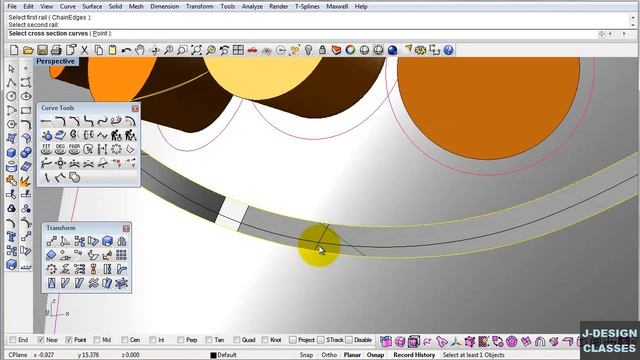Enable the Perp osnap checkbox
Screen dimensions: 640x360
pyautogui.click(x=181, y=340)
